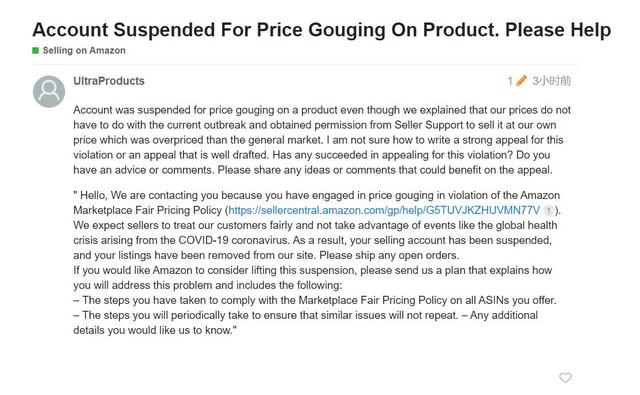Click the text Marketplace Fair Pricing Policy before the URL
Screen dimensions: 640x395
(147, 211)
